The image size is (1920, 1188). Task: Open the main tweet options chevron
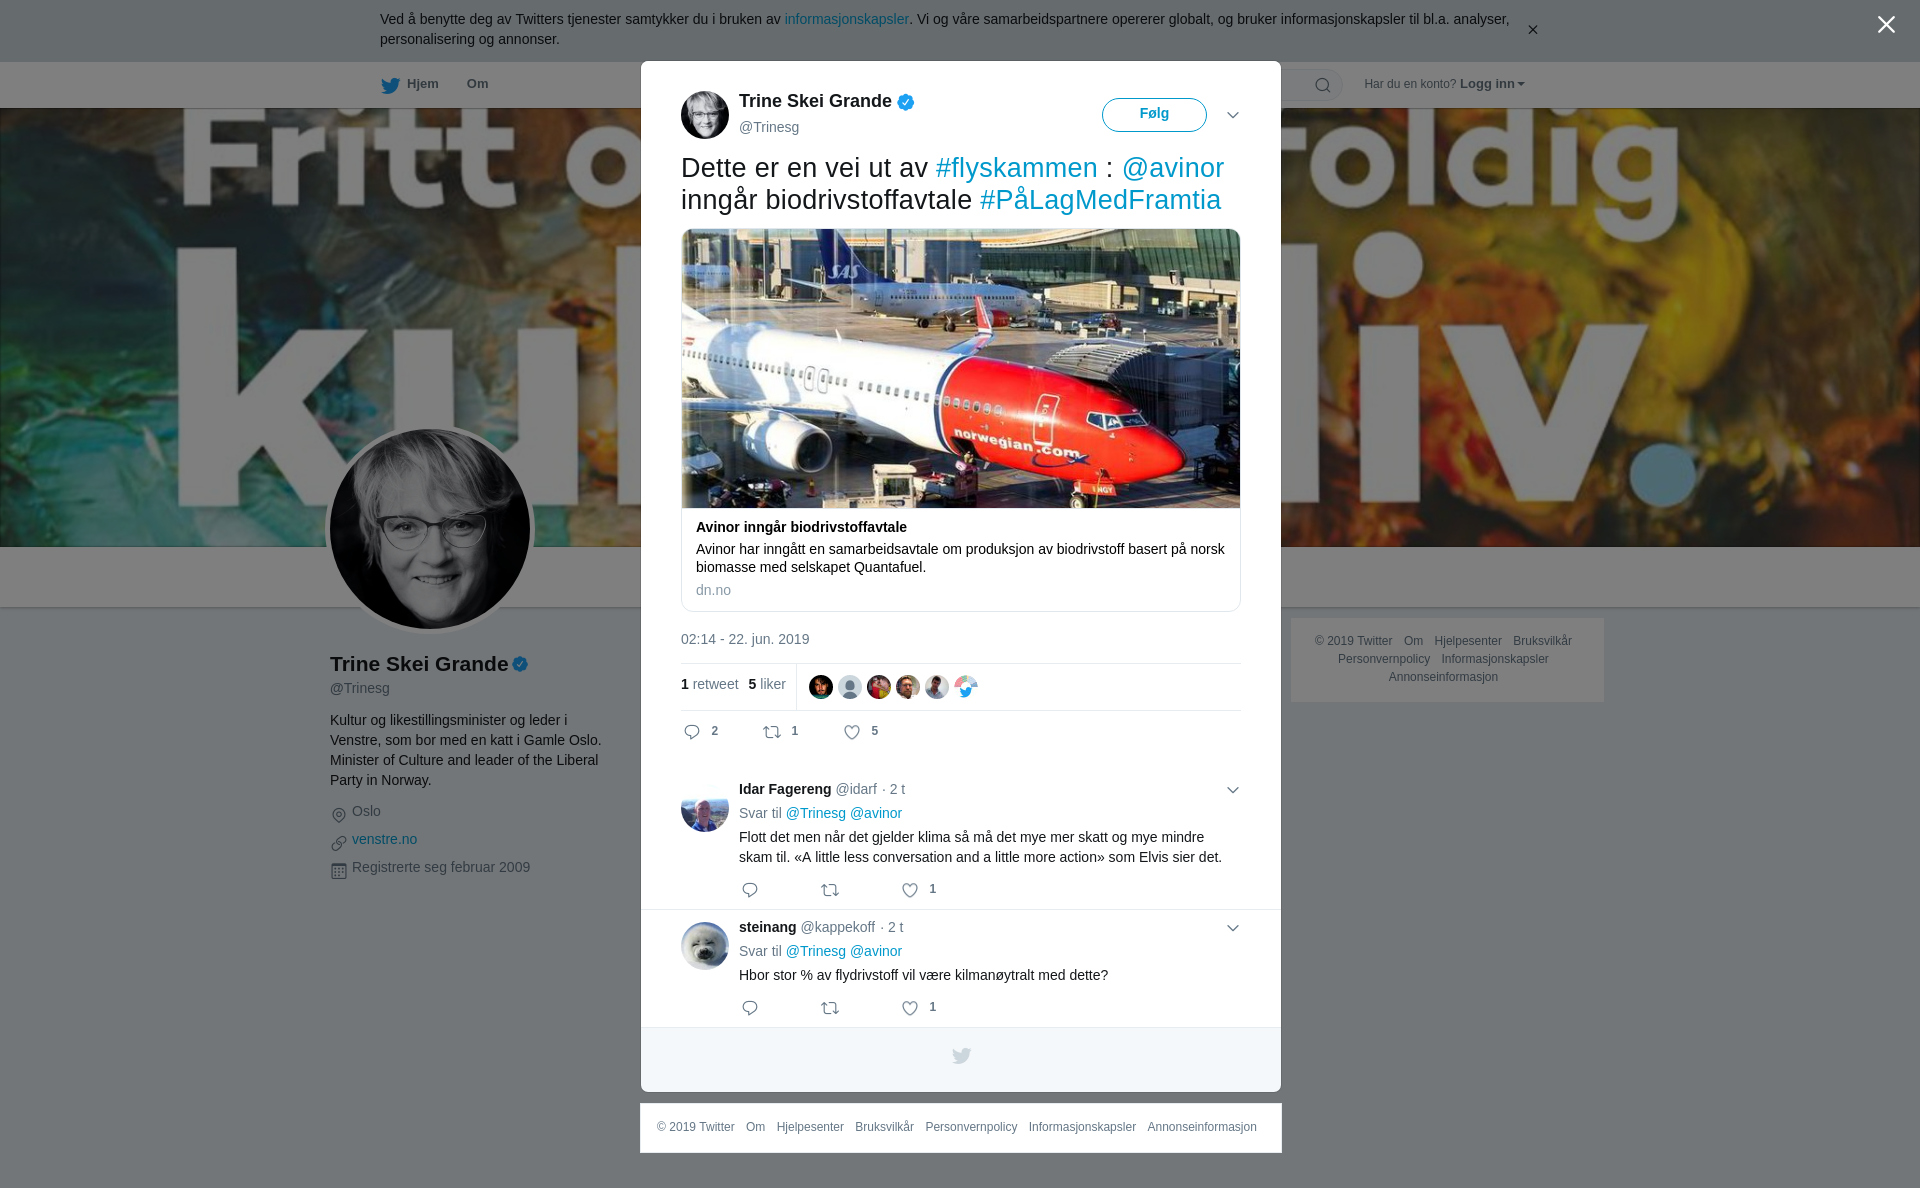1233,115
